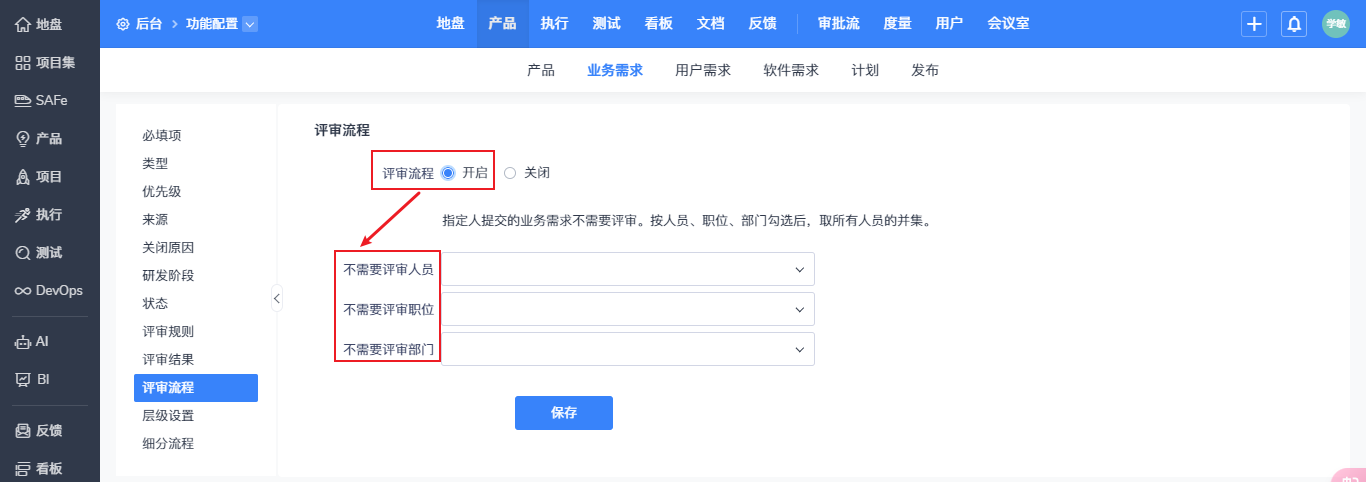1366x482 pixels.
Task: Click the plus create button in header
Action: 1254,24
